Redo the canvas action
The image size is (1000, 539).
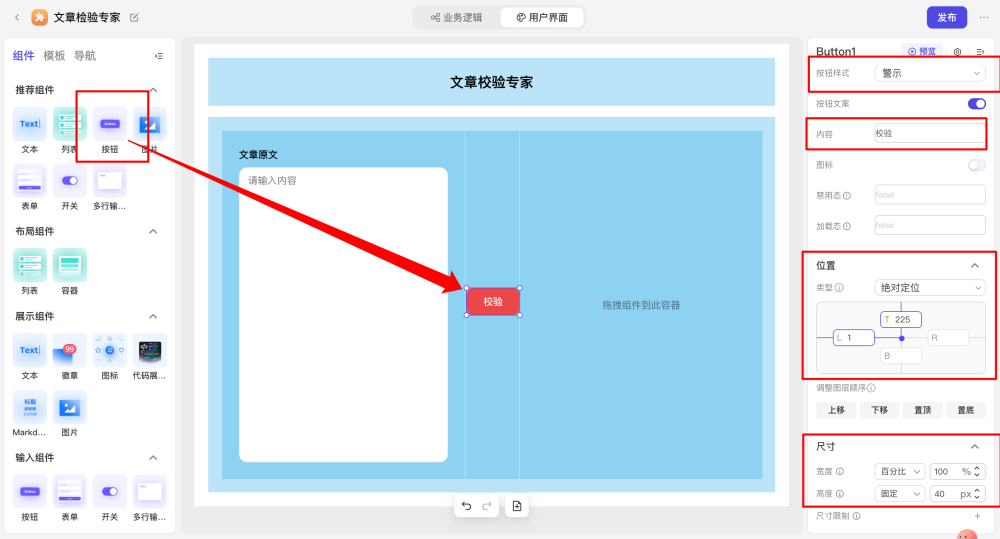coord(487,506)
